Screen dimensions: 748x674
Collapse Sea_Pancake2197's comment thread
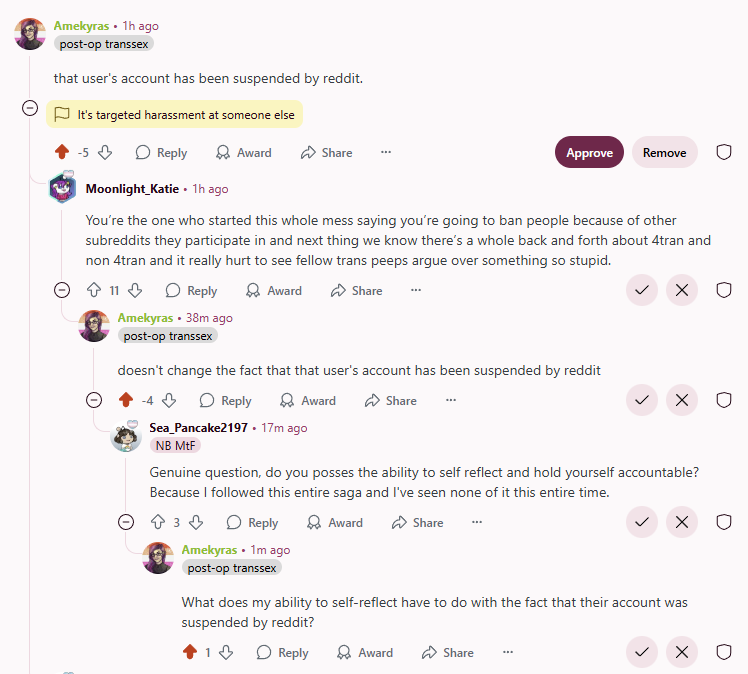coord(126,522)
